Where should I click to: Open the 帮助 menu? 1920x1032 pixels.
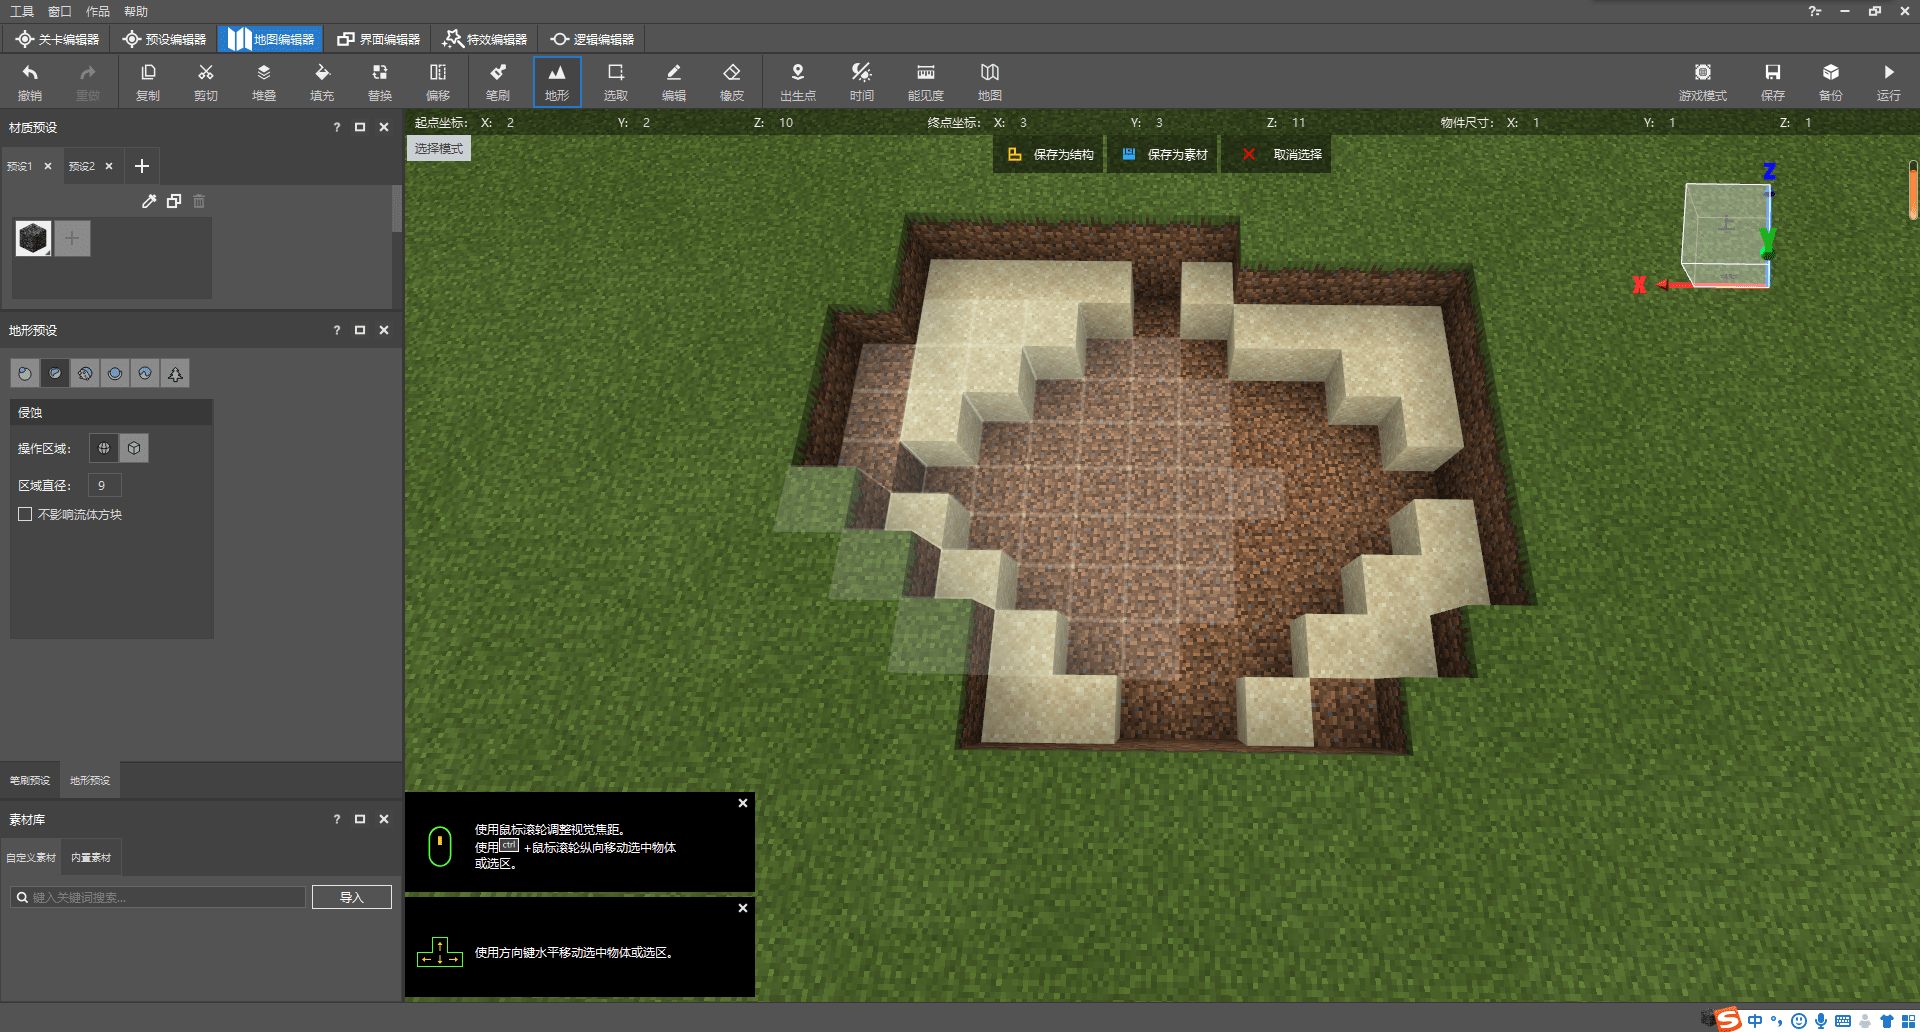[x=136, y=11]
